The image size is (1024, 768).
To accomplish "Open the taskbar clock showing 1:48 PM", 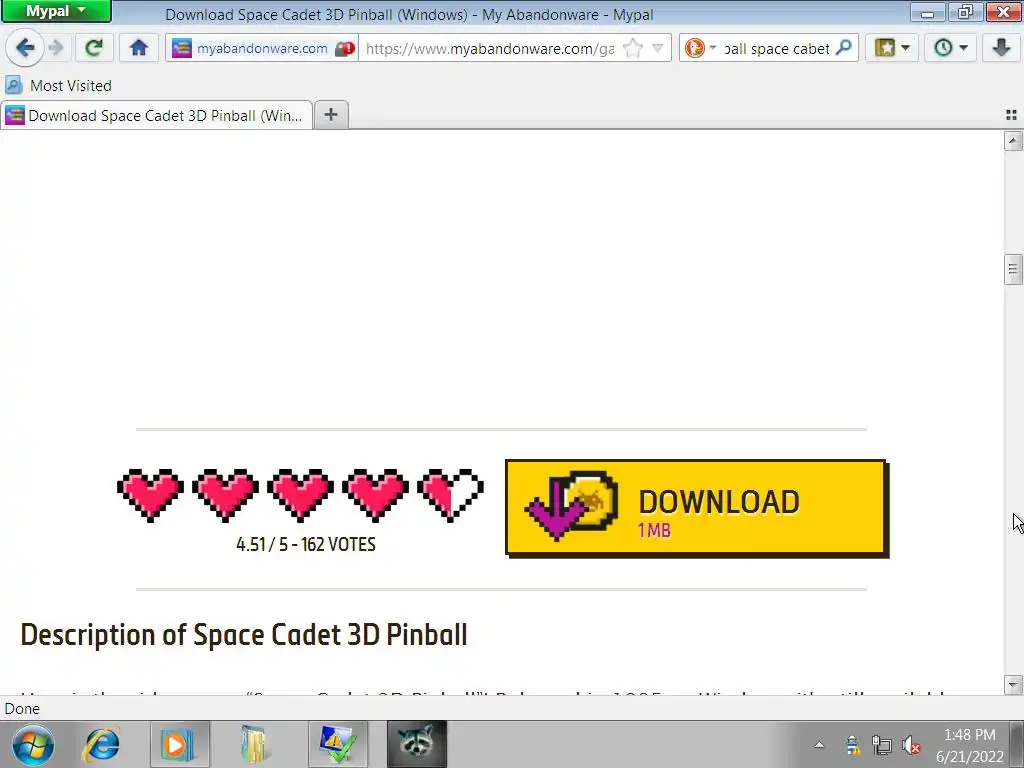I will click(969, 745).
